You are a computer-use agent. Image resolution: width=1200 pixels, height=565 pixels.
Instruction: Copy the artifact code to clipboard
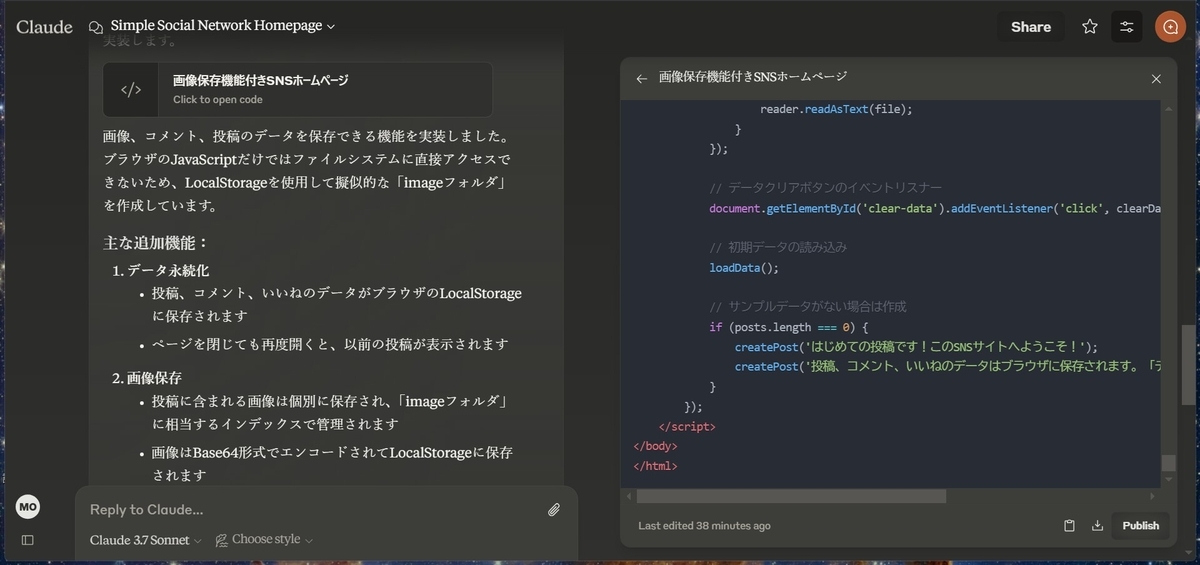[1069, 525]
